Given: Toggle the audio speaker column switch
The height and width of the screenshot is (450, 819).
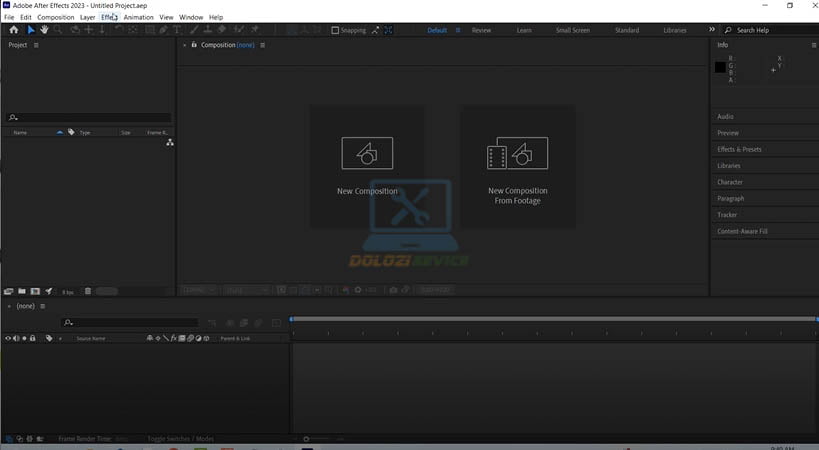Looking at the screenshot, I should tap(16, 338).
